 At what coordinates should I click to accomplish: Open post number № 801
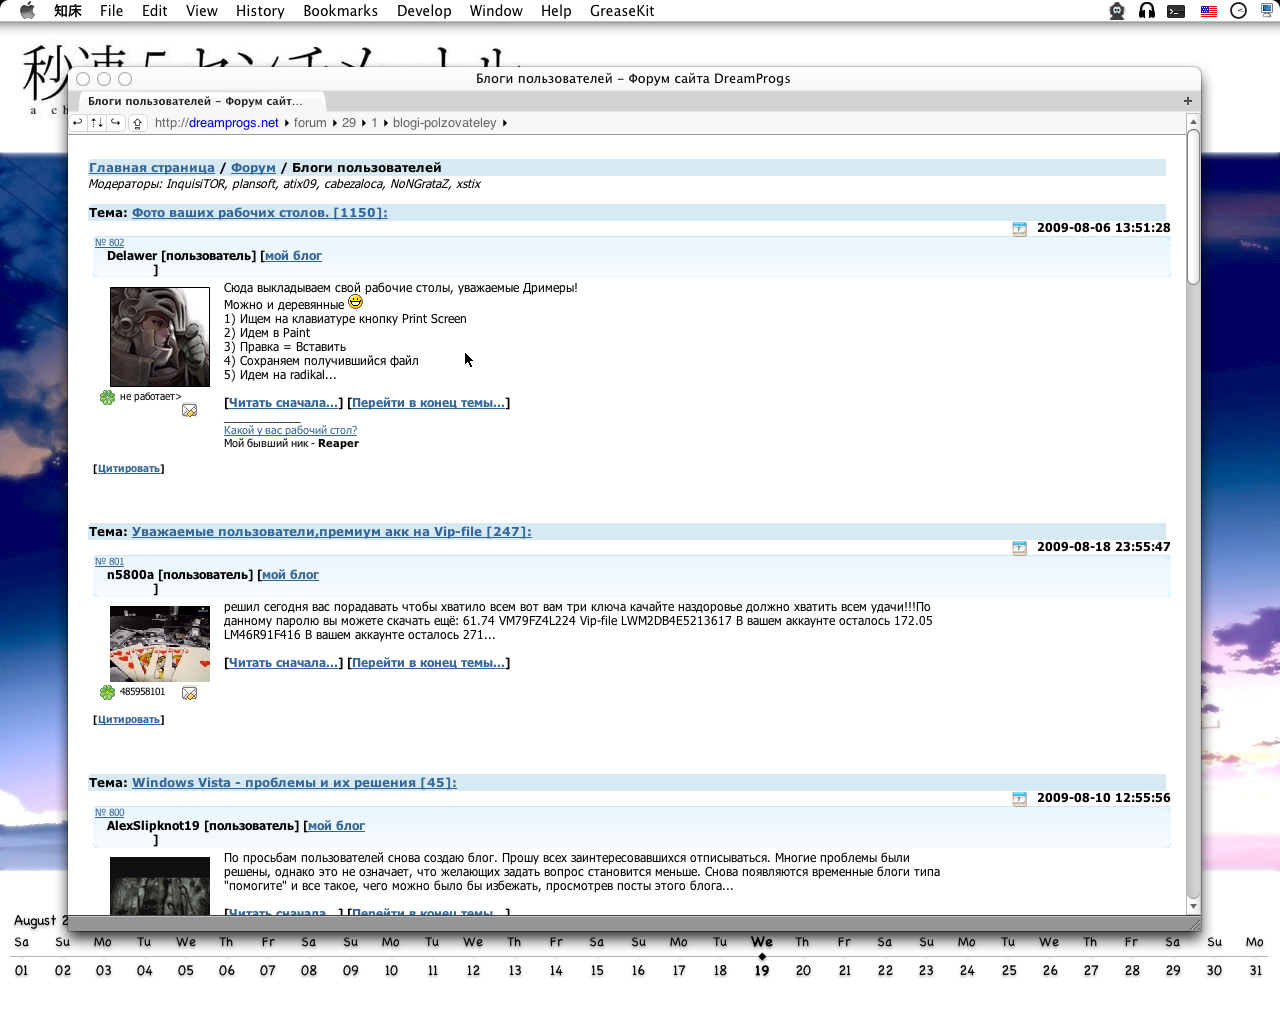coord(110,562)
